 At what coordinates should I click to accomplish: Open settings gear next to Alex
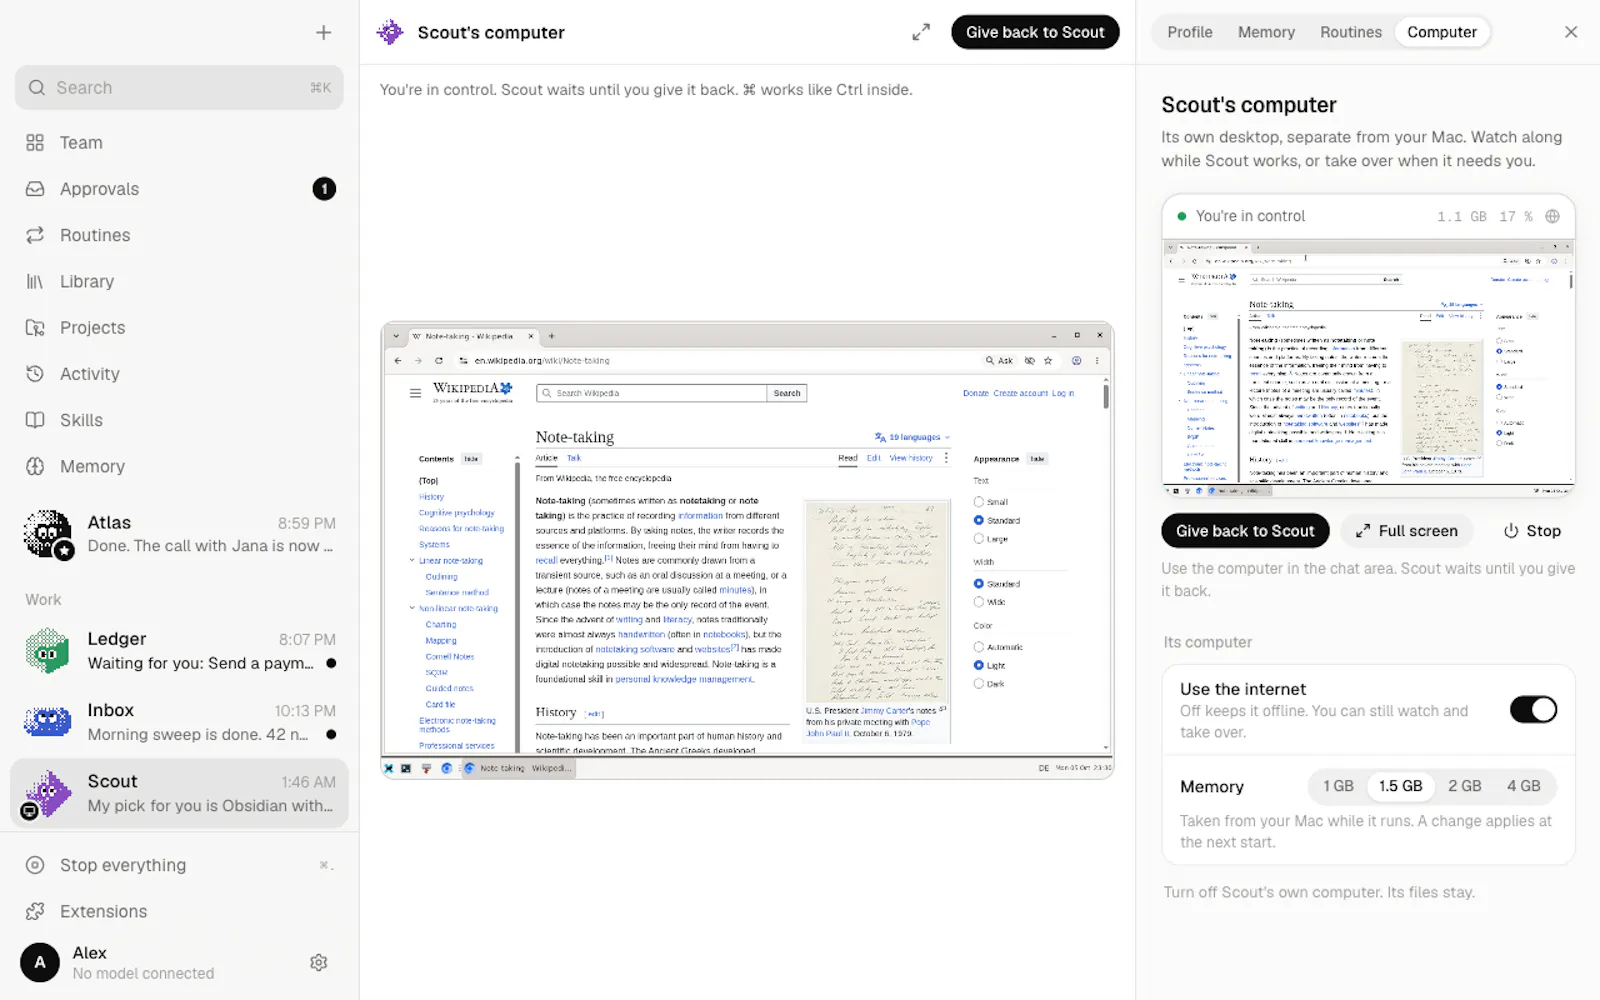click(319, 962)
